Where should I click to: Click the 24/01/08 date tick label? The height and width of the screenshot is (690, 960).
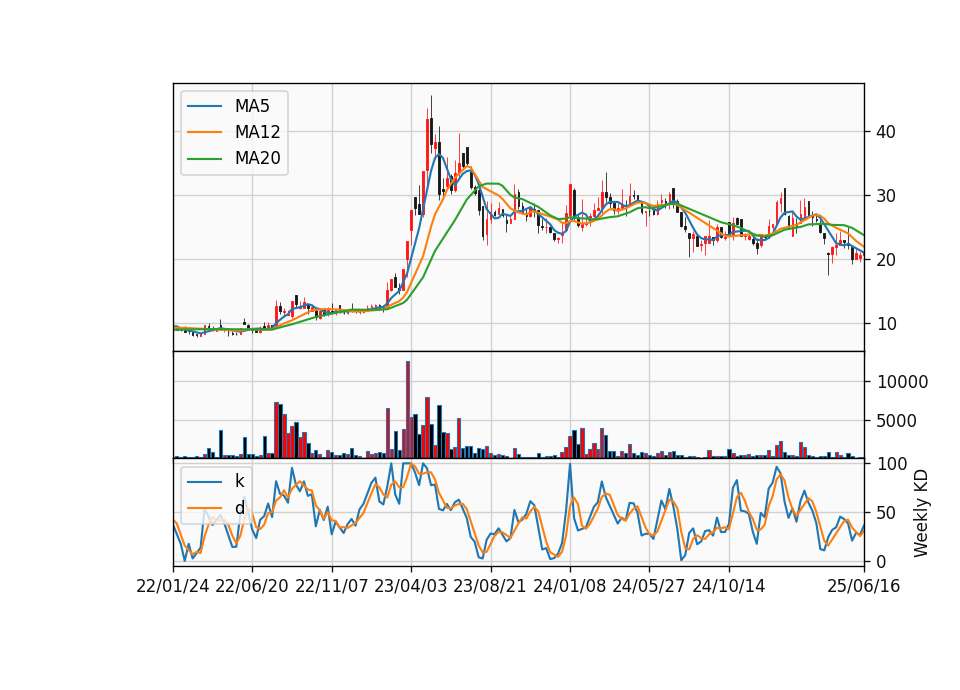coord(569,586)
